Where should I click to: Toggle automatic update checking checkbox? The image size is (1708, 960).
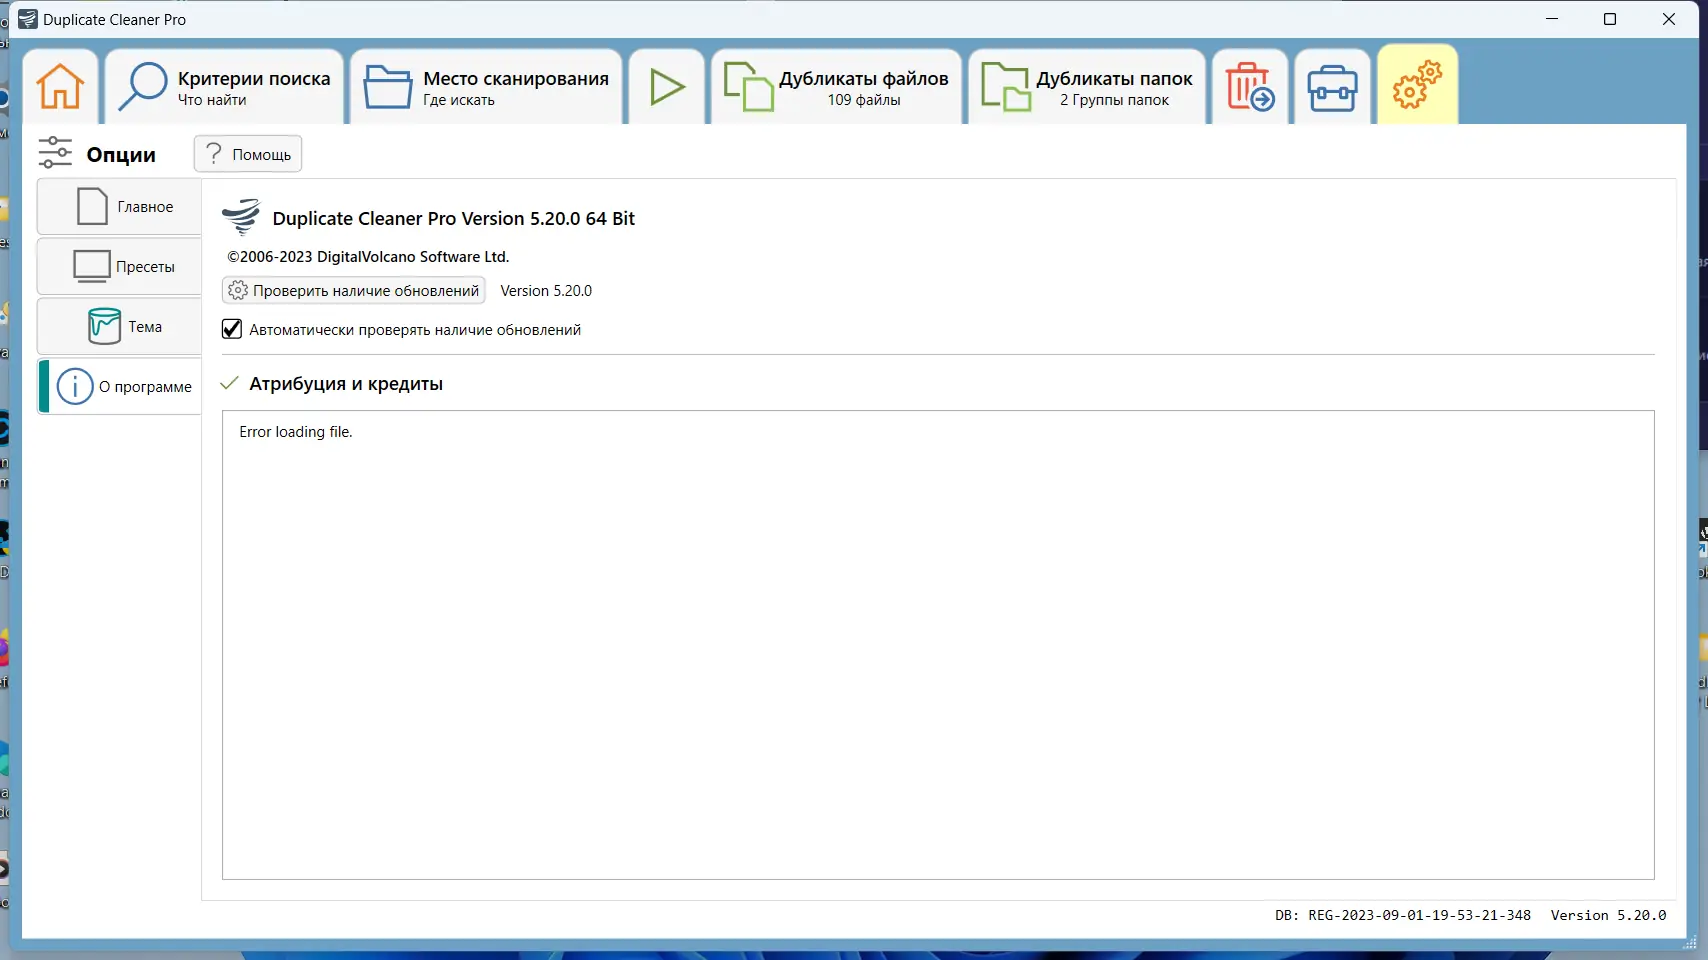click(x=232, y=329)
